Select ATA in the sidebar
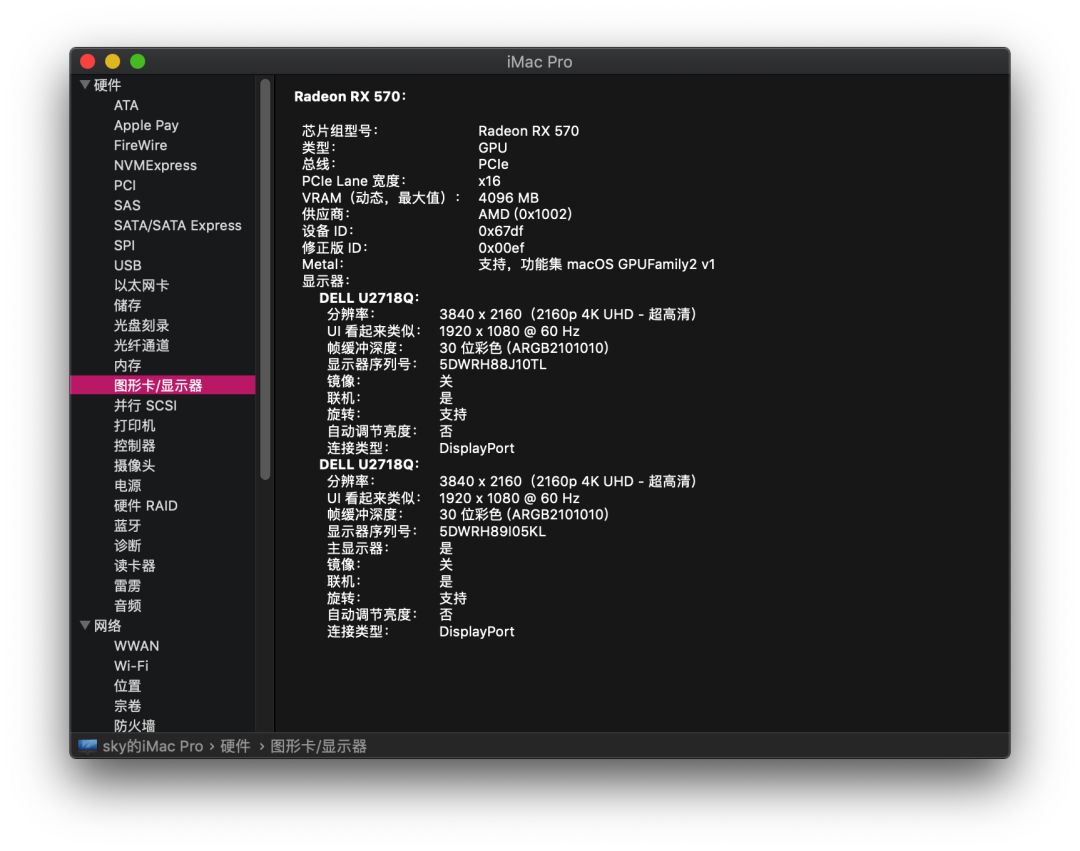The width and height of the screenshot is (1080, 851). (x=126, y=105)
